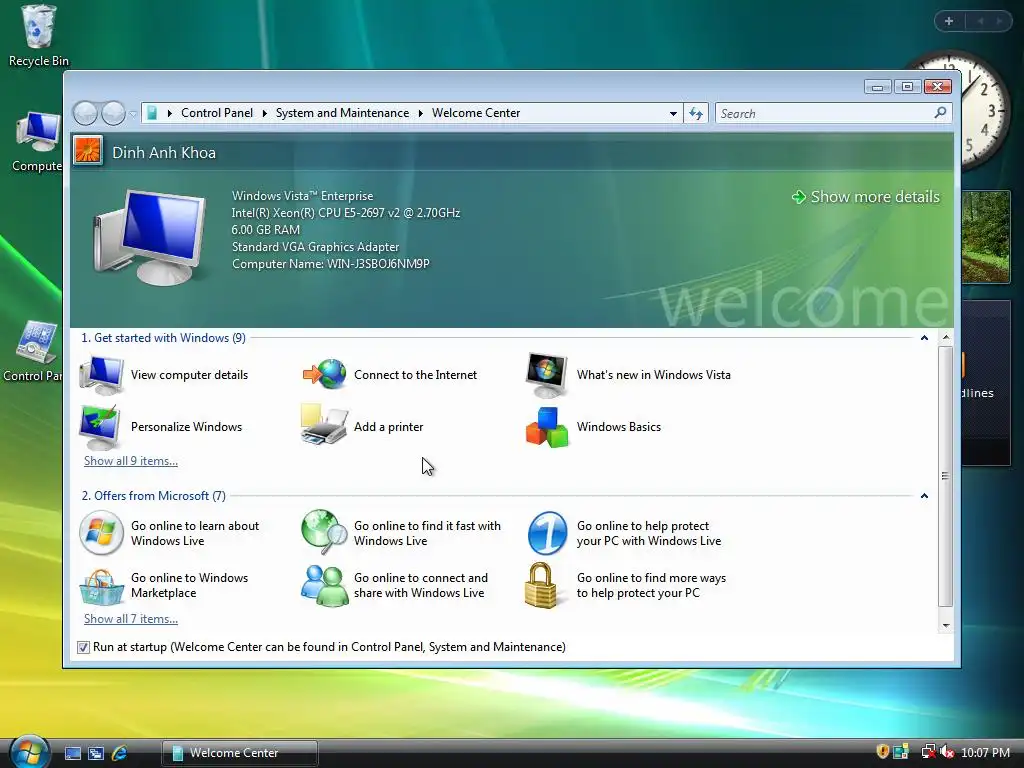Click the Forward navigation arrow button
1024x768 pixels.
click(114, 114)
